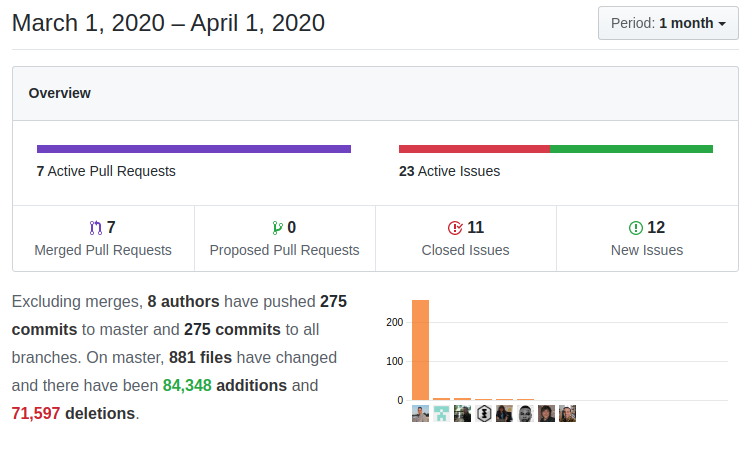Click the '881 files' text

click(x=200, y=358)
